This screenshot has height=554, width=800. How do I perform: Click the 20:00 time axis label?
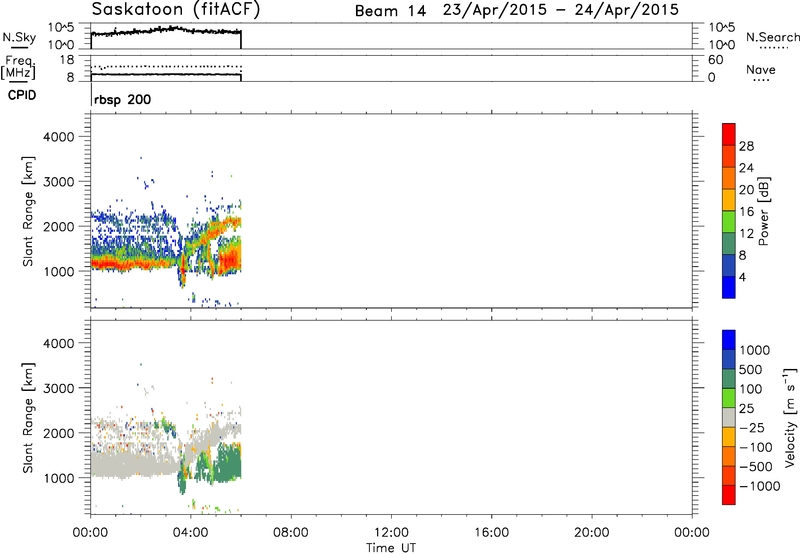tap(591, 533)
